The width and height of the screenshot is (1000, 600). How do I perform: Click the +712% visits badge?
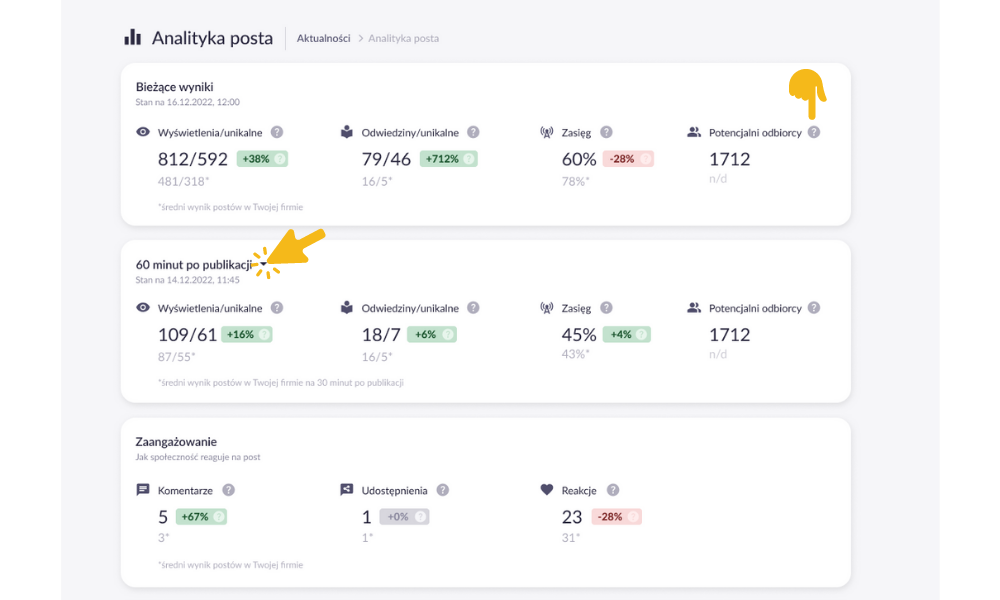448,159
